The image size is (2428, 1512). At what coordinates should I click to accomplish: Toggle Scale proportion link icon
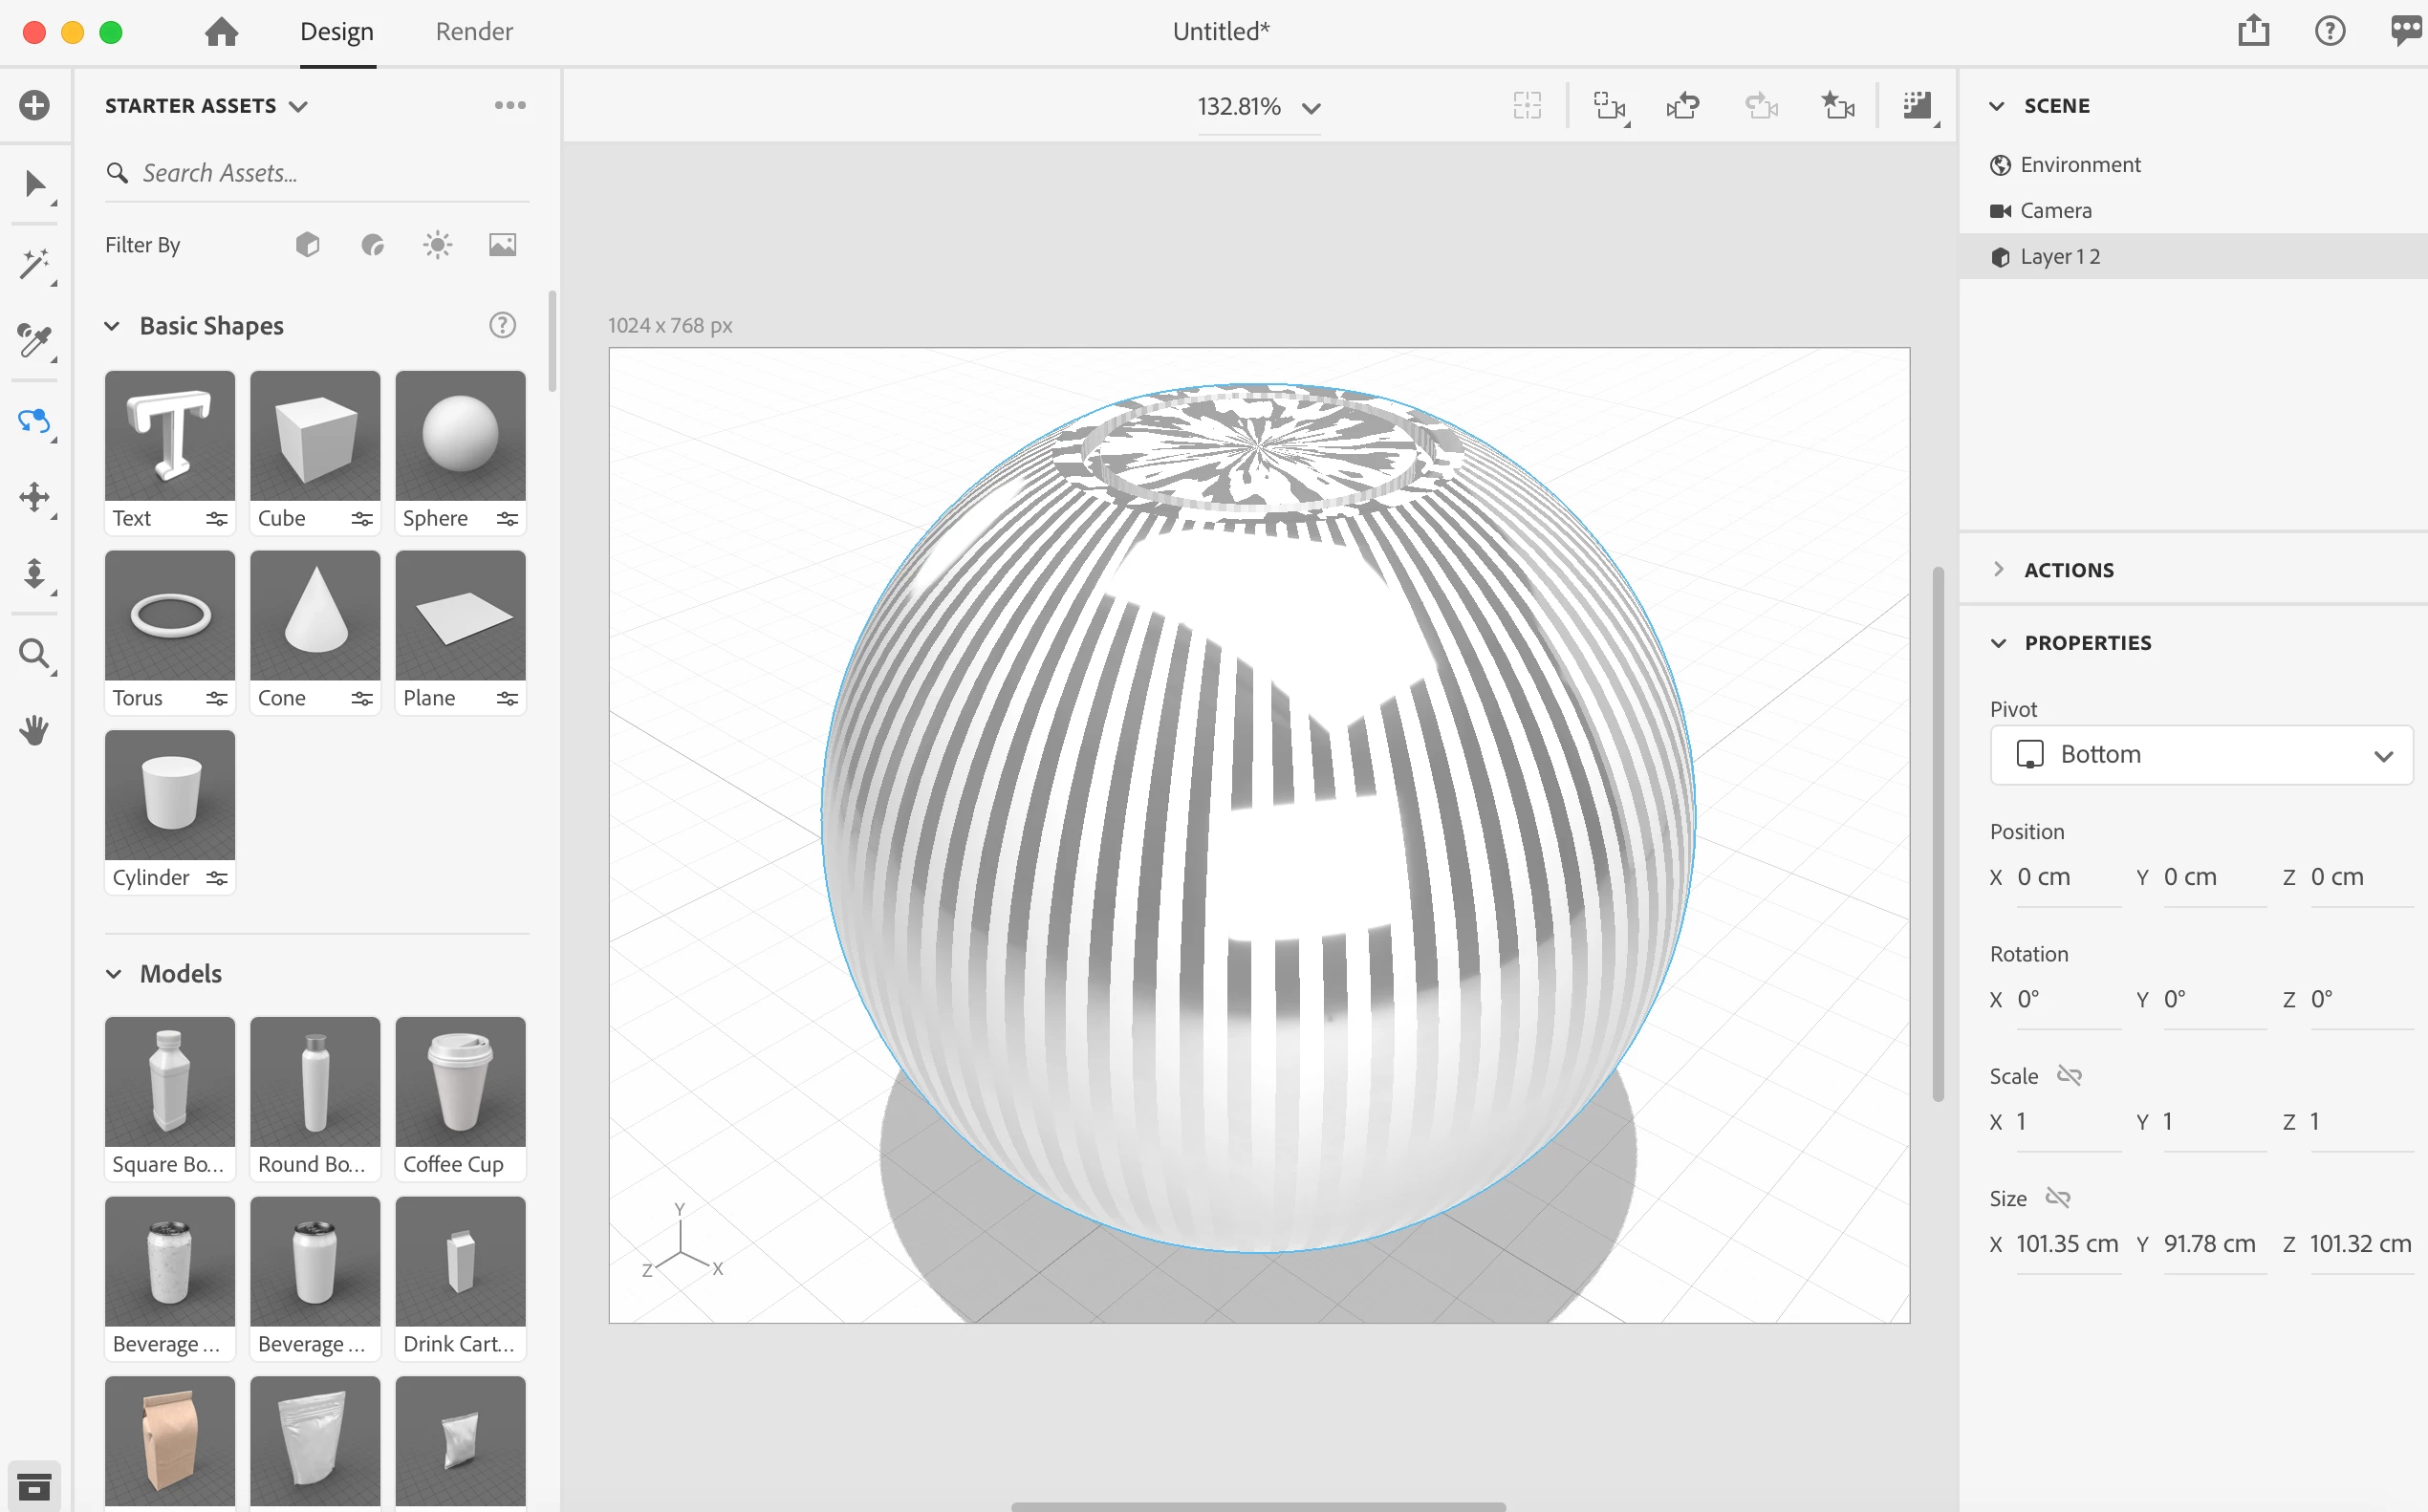pos(2069,1075)
